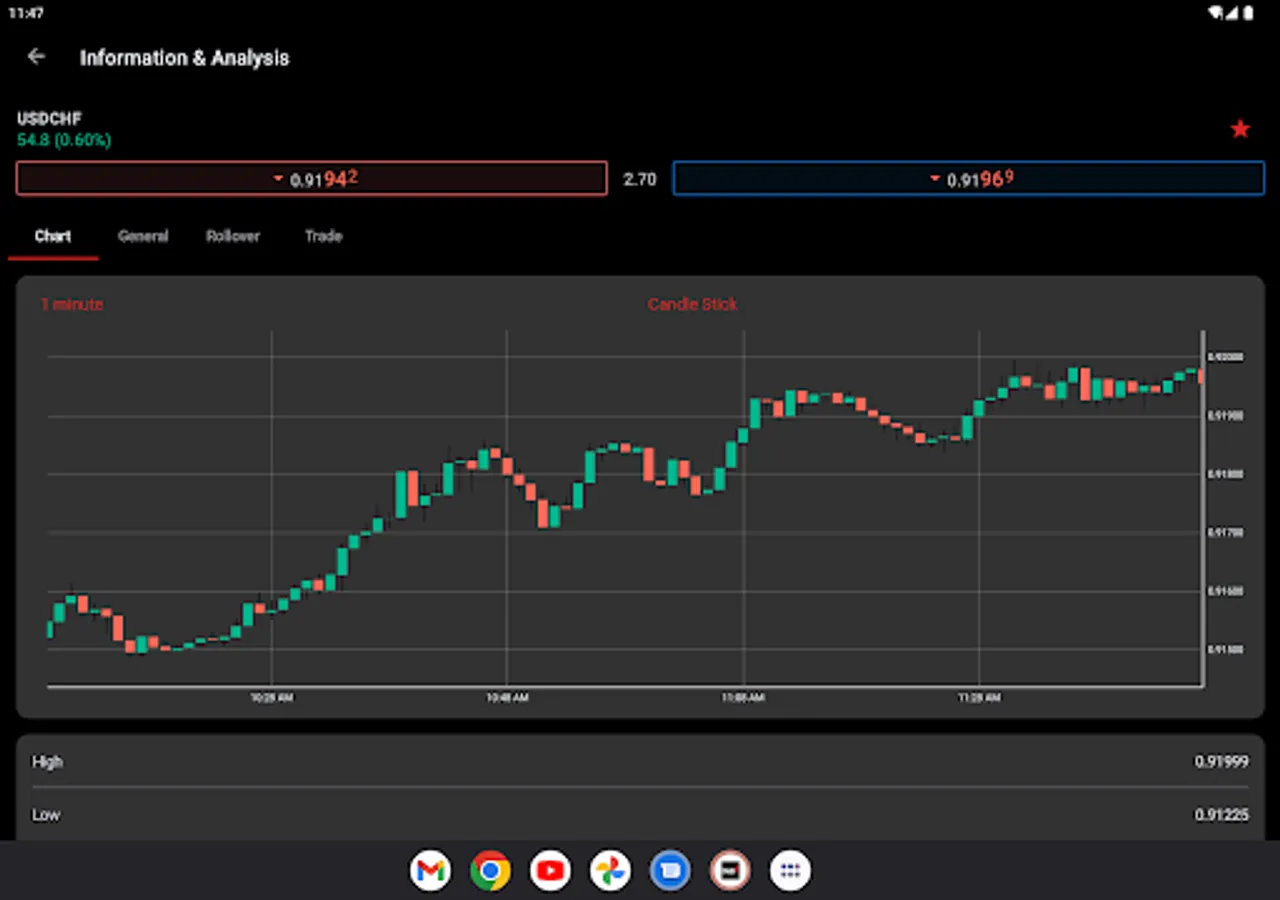
Task: Change the Candle Stick chart type
Action: (692, 304)
